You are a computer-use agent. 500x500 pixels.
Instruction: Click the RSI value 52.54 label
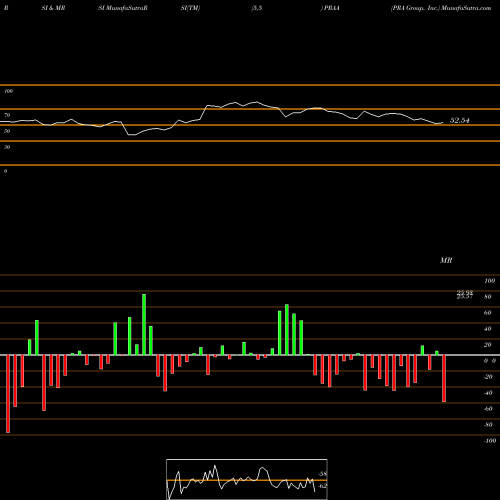point(460,120)
